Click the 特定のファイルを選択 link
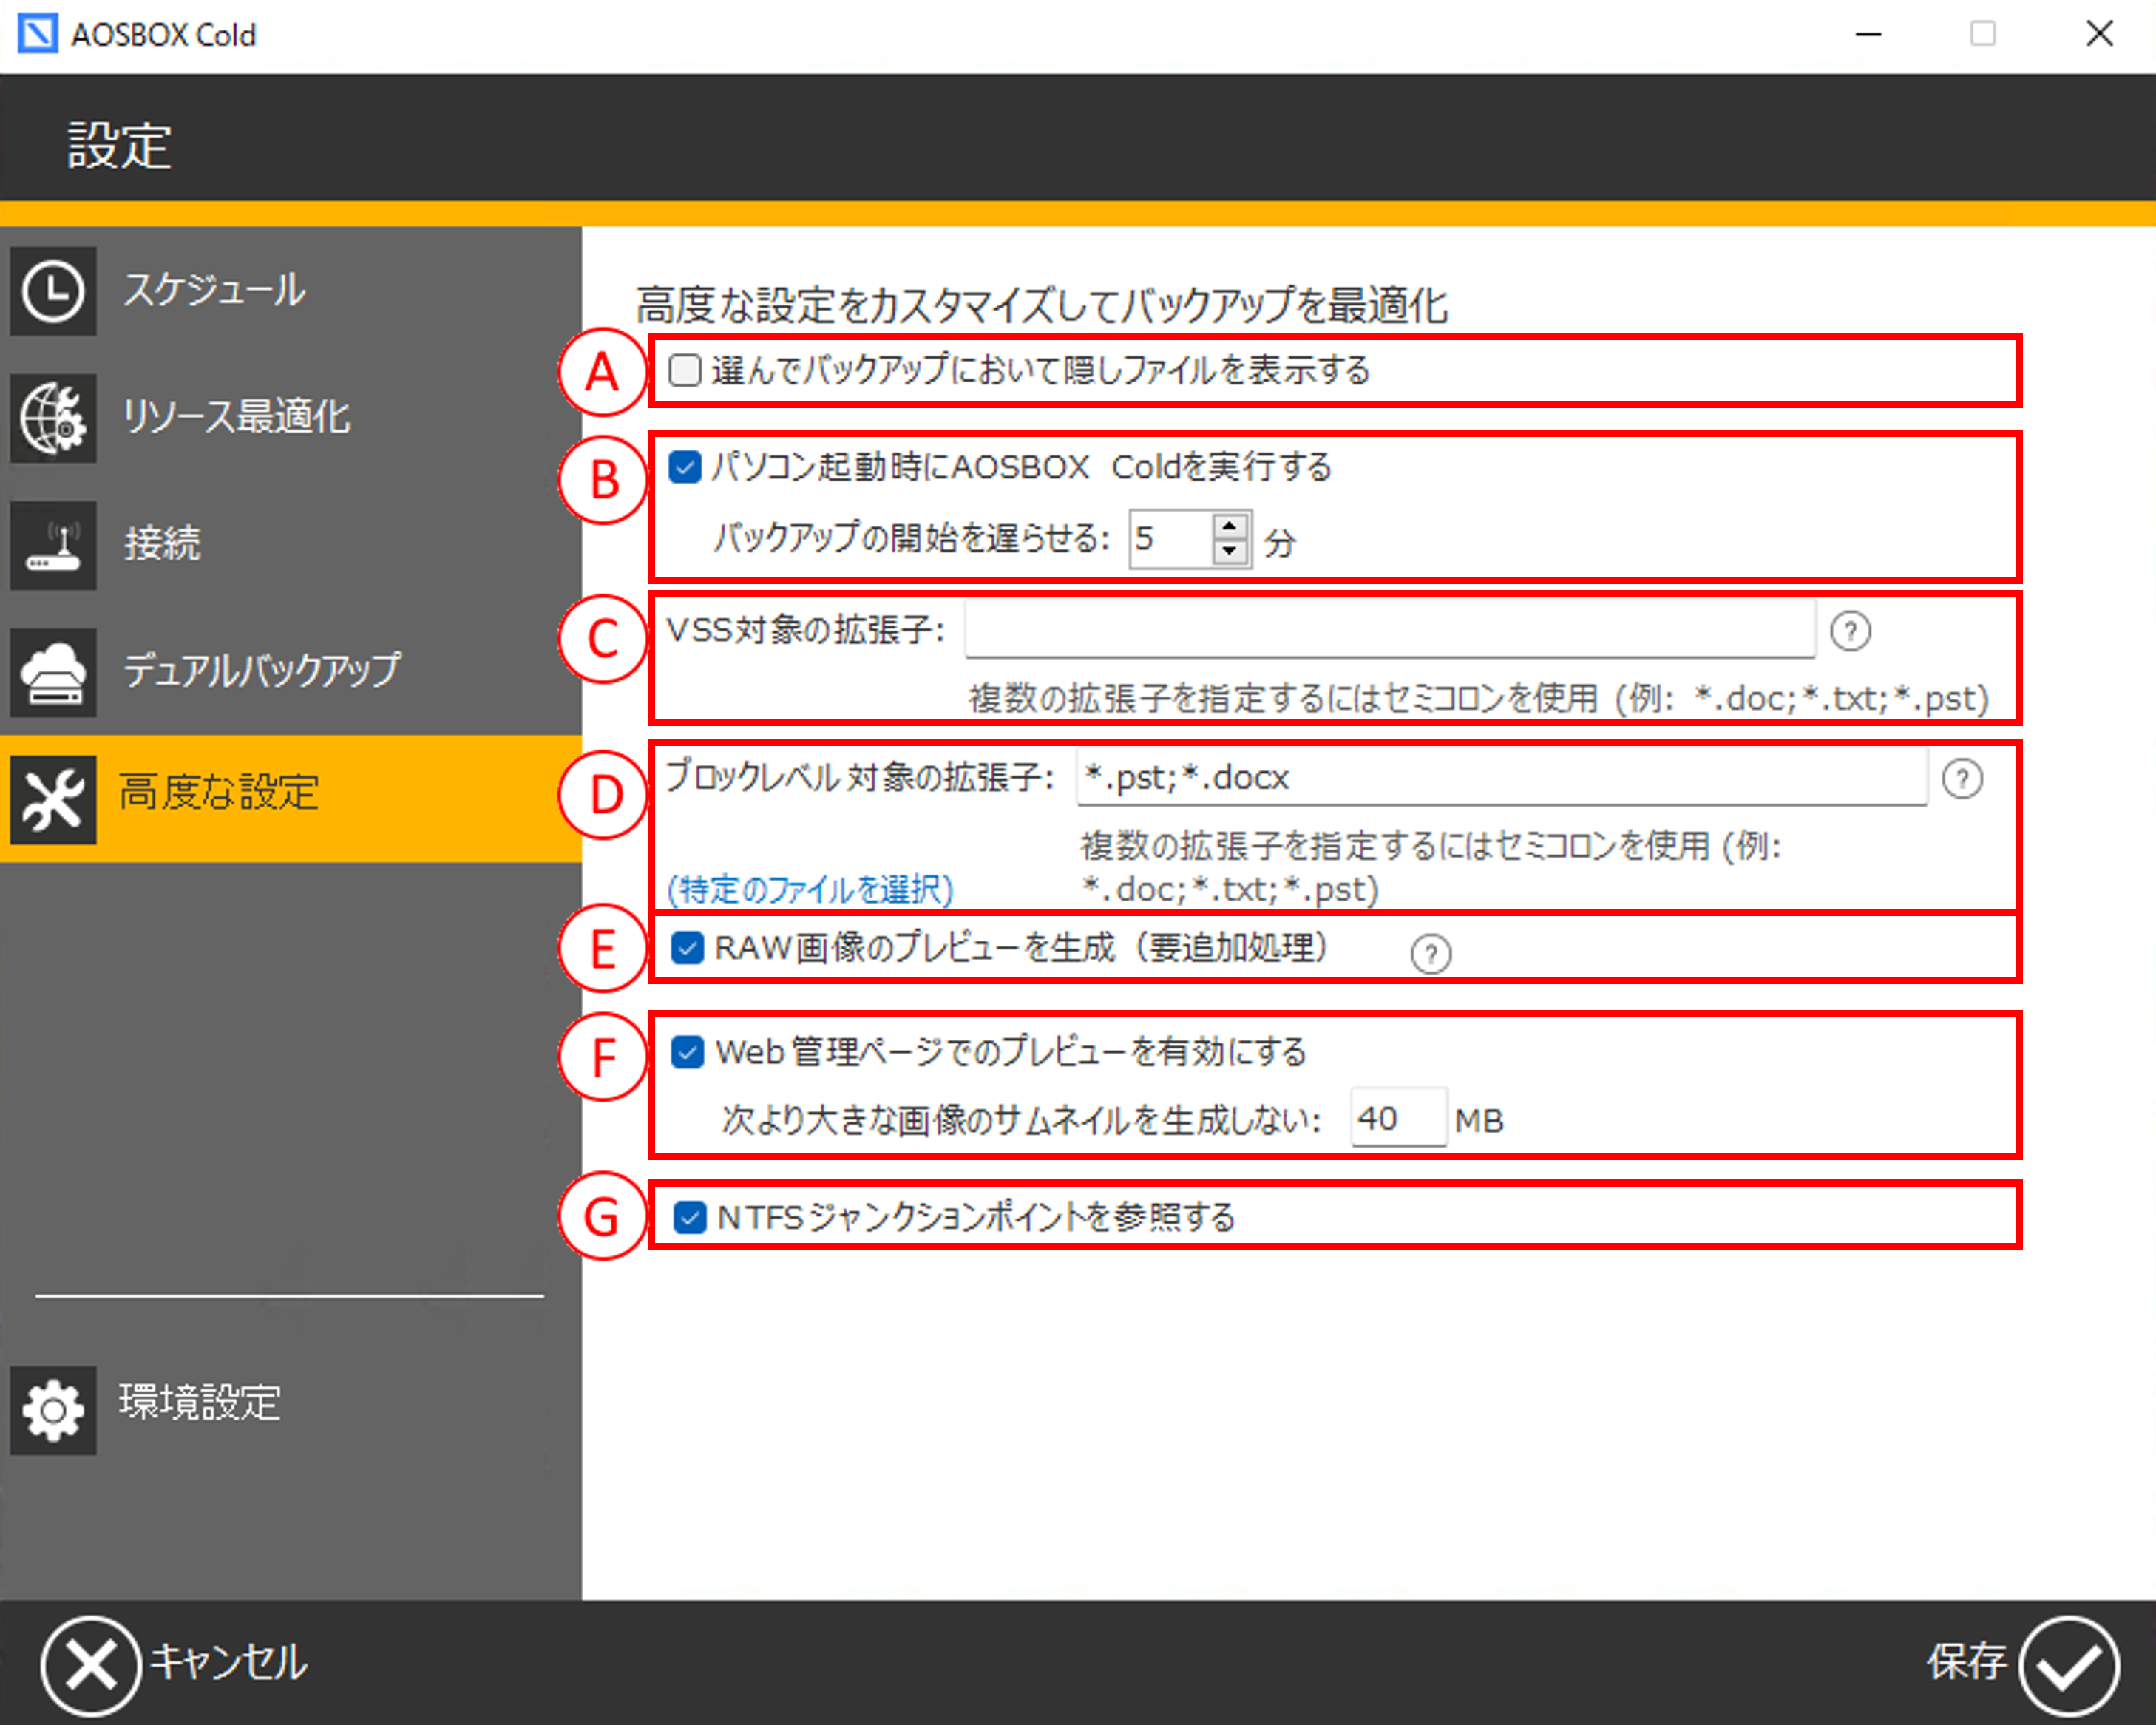Screen dimensions: 2156x1725 click(x=810, y=889)
